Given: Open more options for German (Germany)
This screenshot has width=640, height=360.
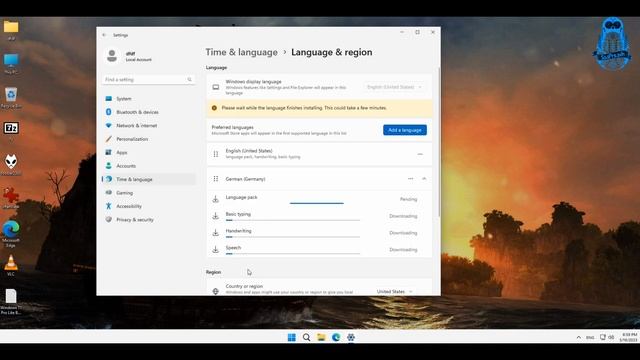Looking at the screenshot, I should pos(411,179).
